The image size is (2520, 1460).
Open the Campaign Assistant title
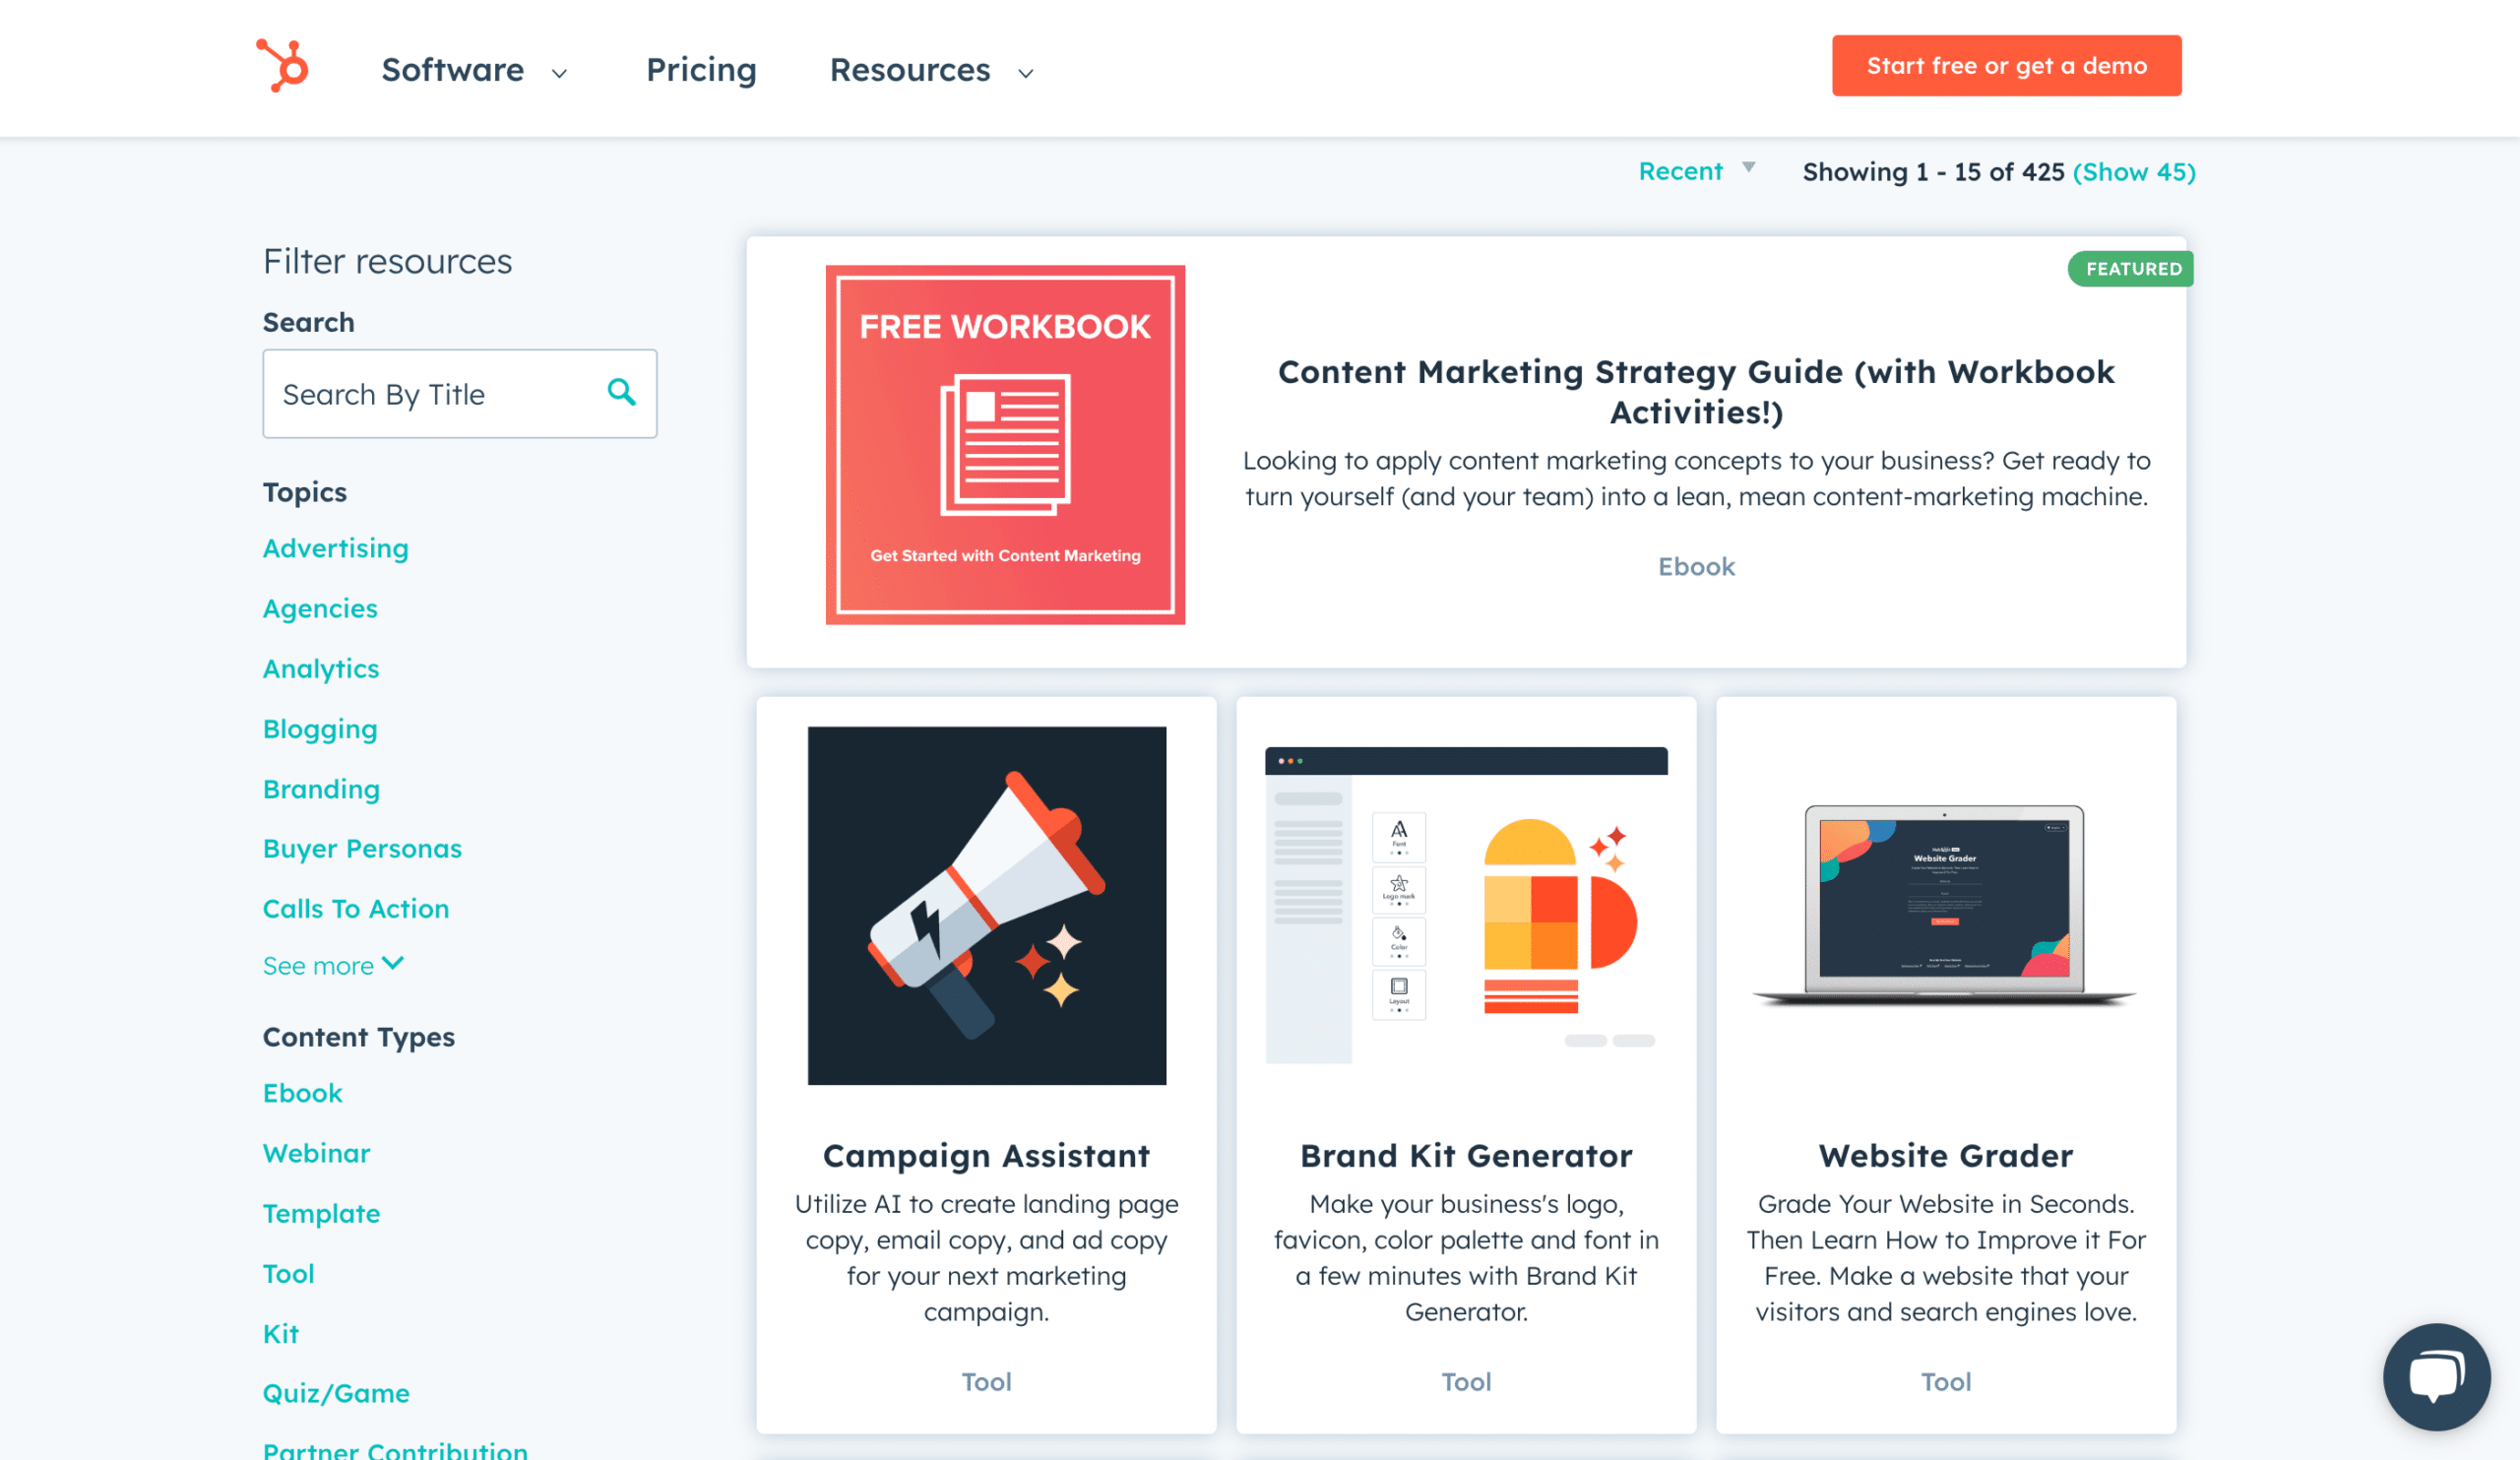tap(986, 1155)
